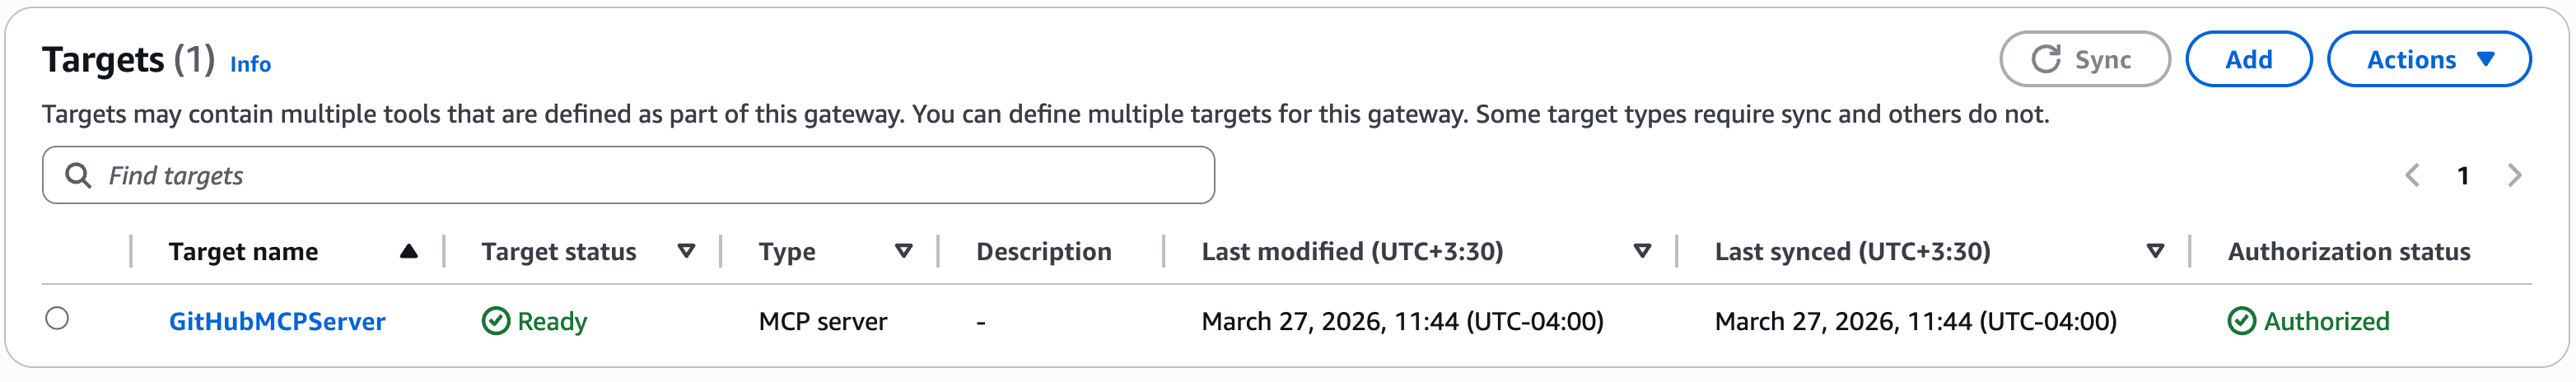Image resolution: width=2576 pixels, height=382 pixels.
Task: Click into the Find targets search field
Action: 640,176
